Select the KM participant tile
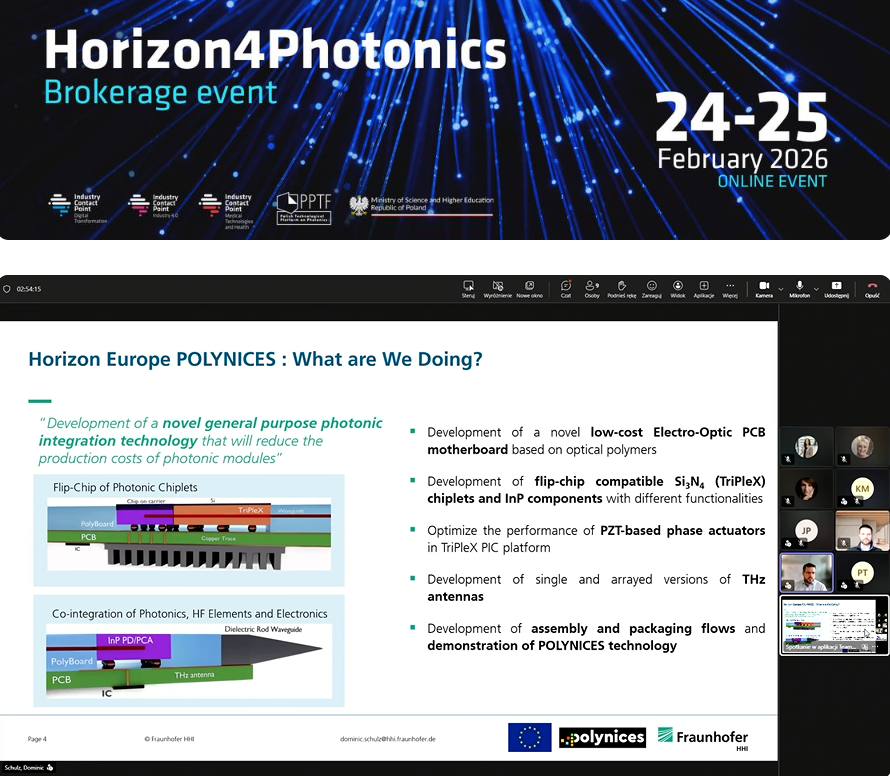Screen dimensions: 890x776 coord(862,488)
